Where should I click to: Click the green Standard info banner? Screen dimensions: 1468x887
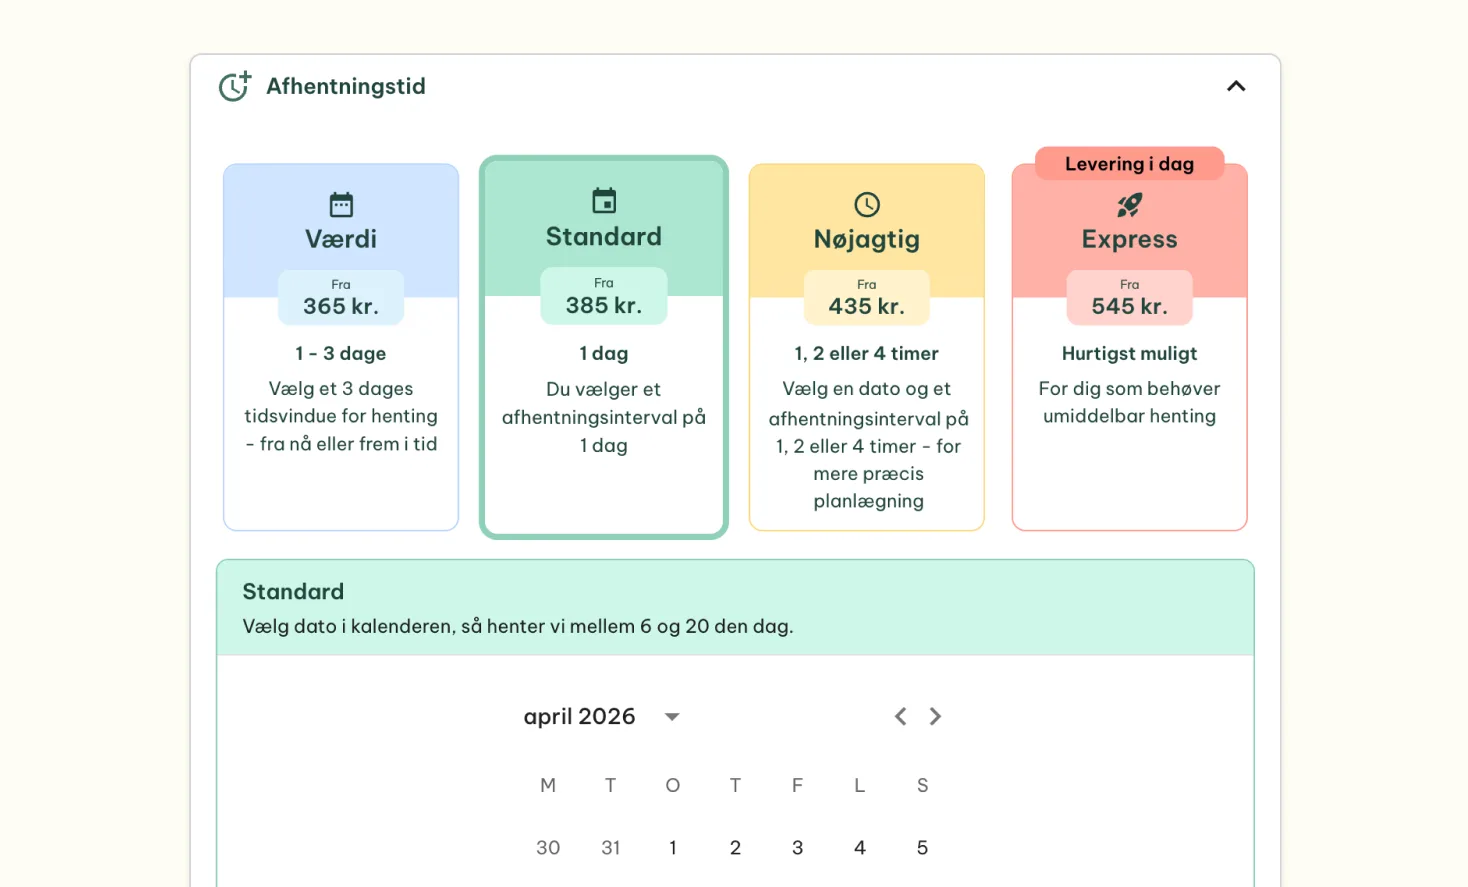coord(735,606)
